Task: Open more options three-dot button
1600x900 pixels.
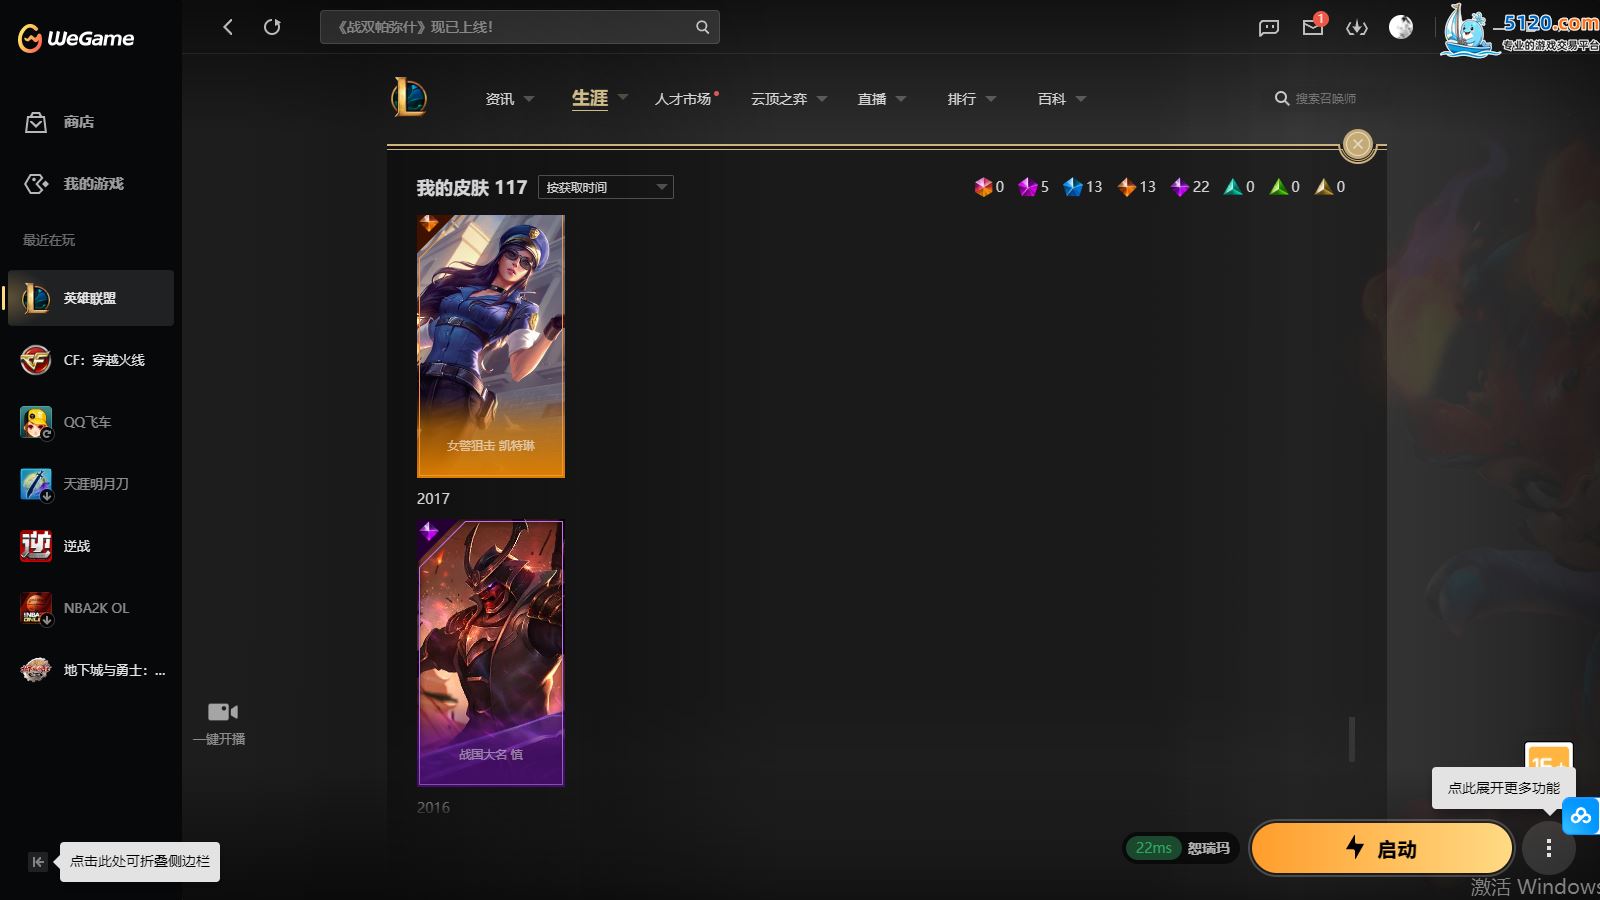Action: (x=1549, y=849)
